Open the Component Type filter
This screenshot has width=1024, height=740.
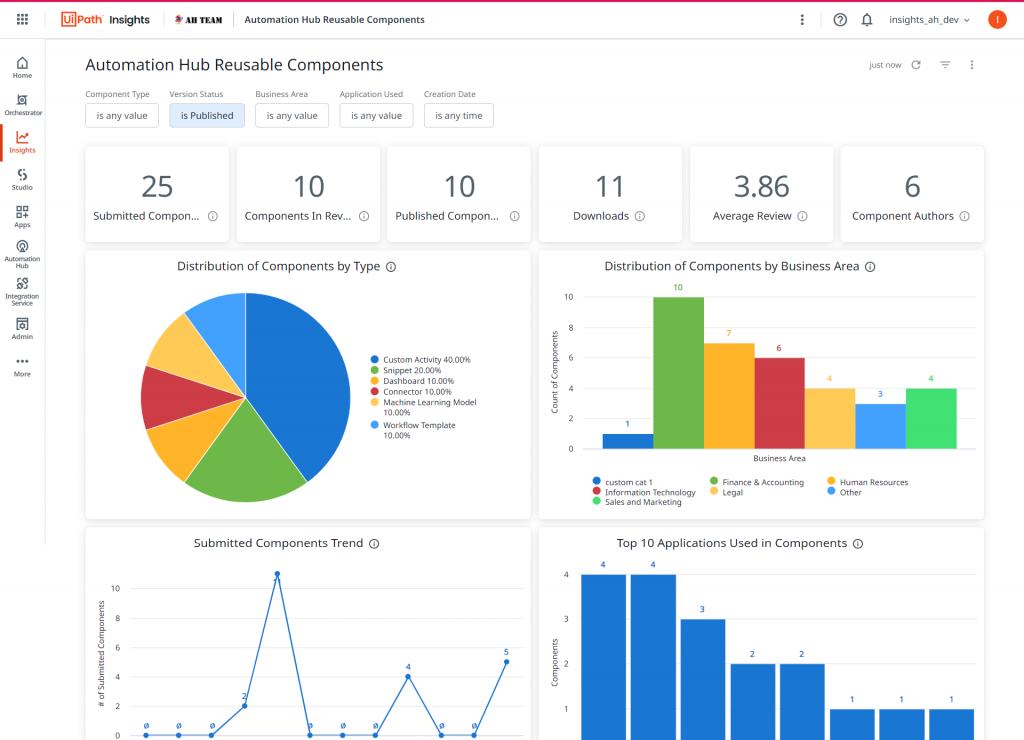[x=122, y=116]
